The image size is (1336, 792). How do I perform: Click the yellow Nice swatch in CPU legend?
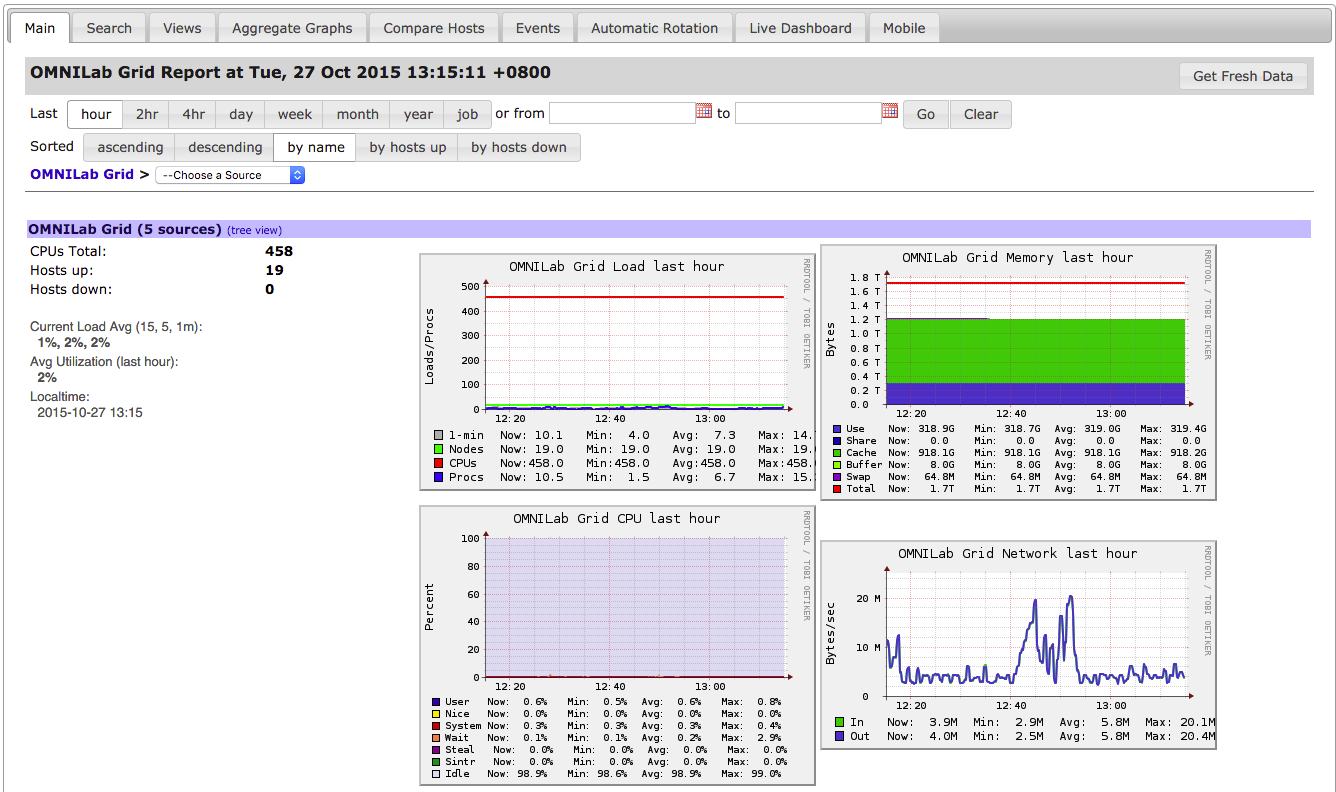pos(436,714)
